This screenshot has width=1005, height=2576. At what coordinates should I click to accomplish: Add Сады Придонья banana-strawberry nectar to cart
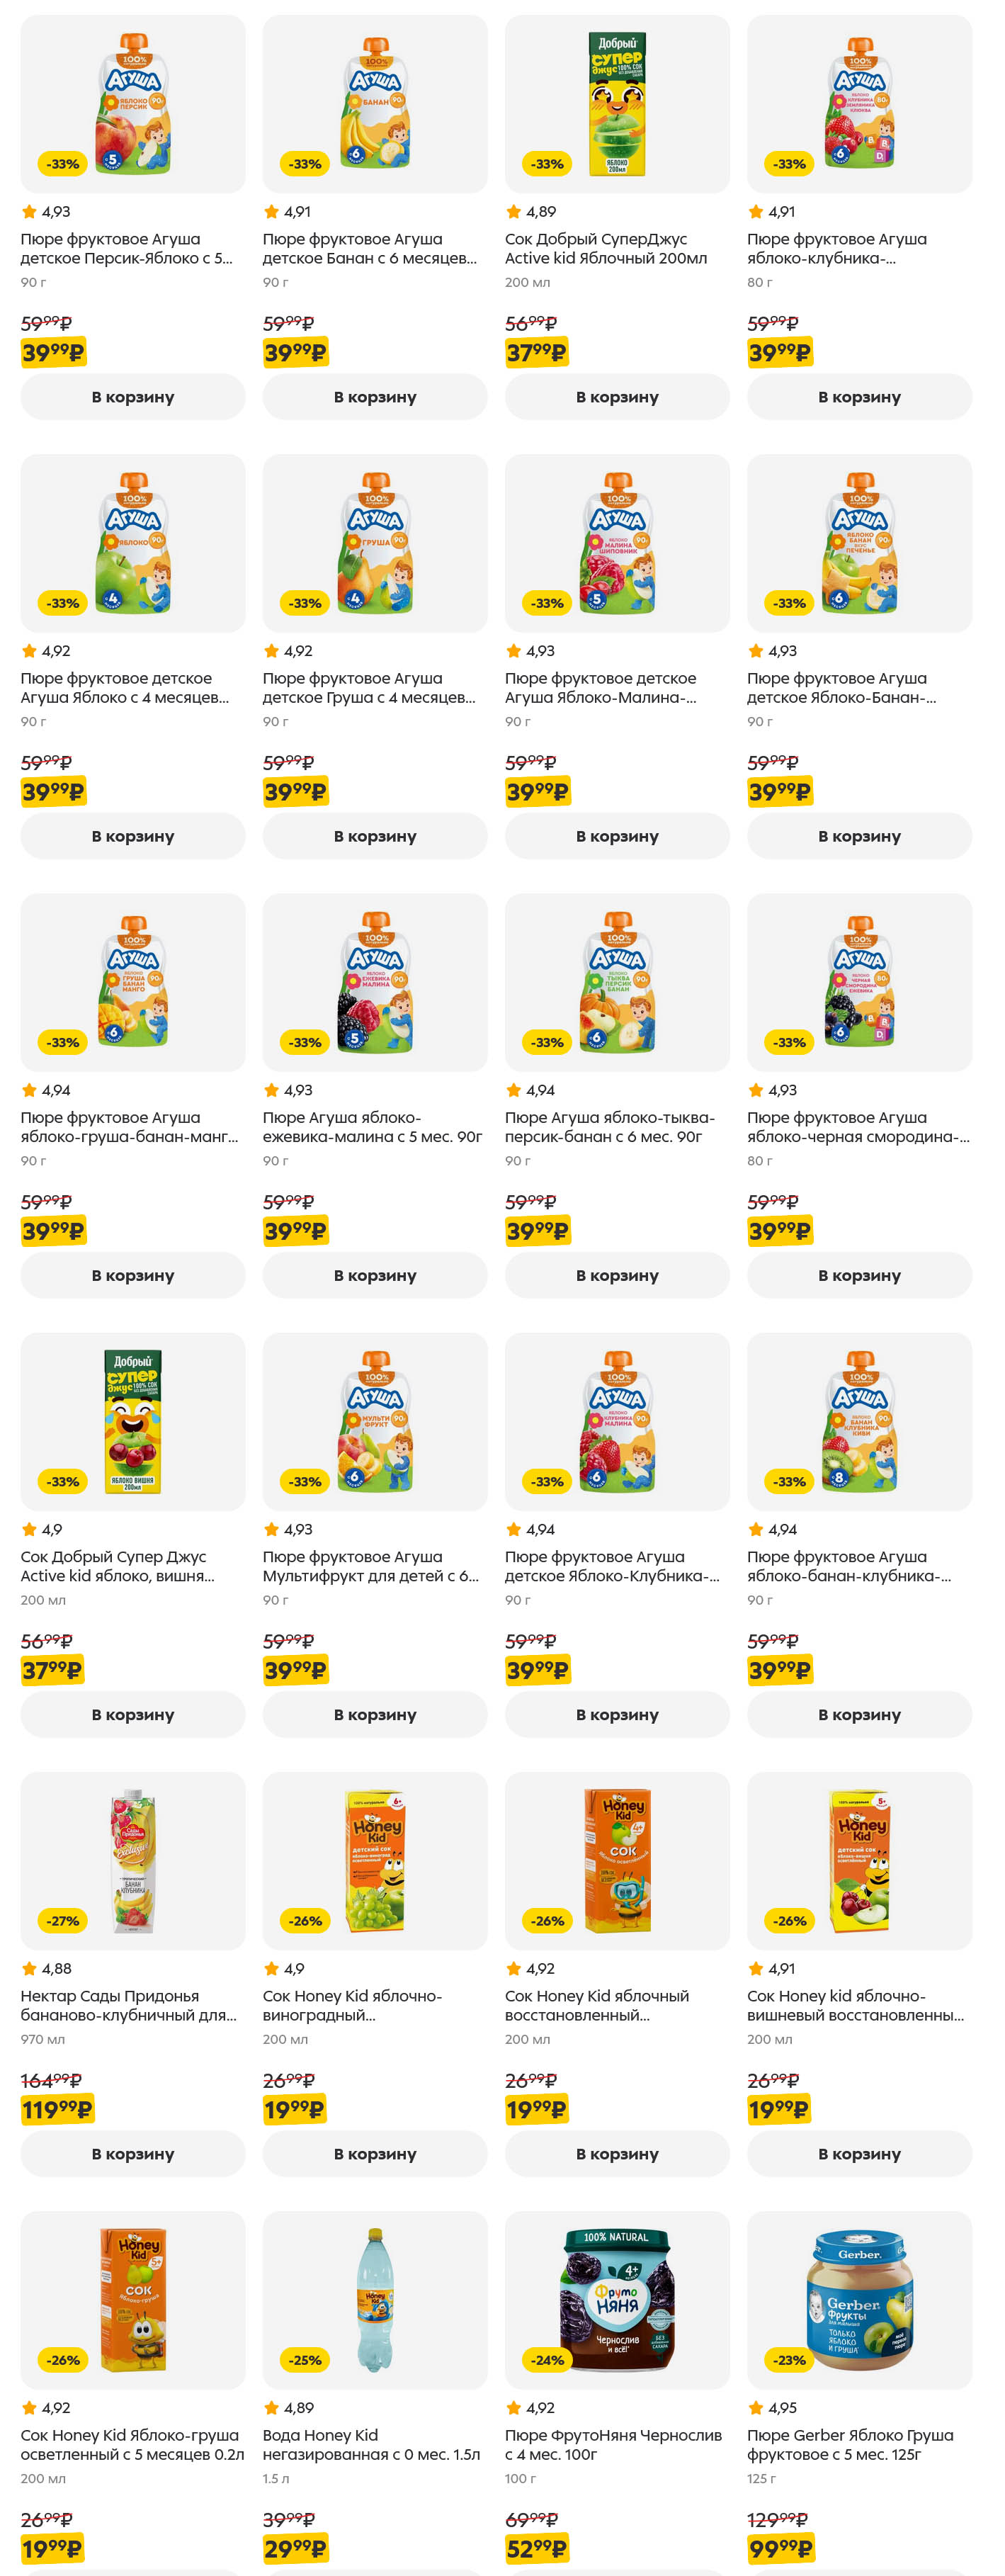[x=133, y=2153]
